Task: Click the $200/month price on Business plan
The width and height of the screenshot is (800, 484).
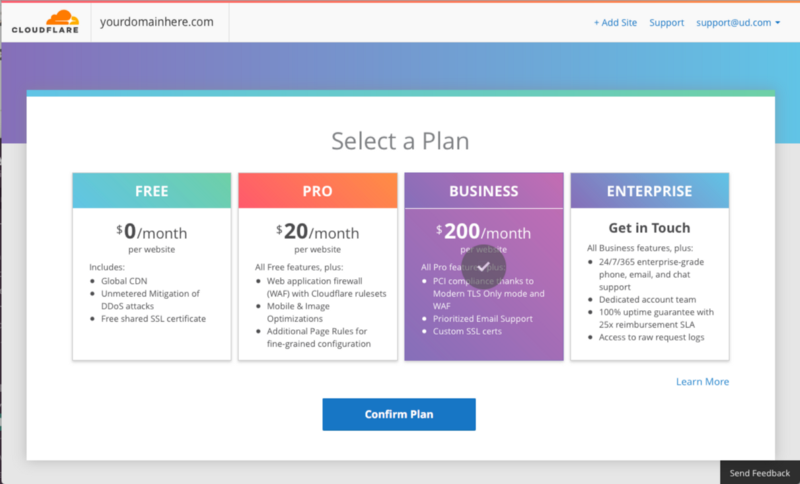Action: [484, 232]
